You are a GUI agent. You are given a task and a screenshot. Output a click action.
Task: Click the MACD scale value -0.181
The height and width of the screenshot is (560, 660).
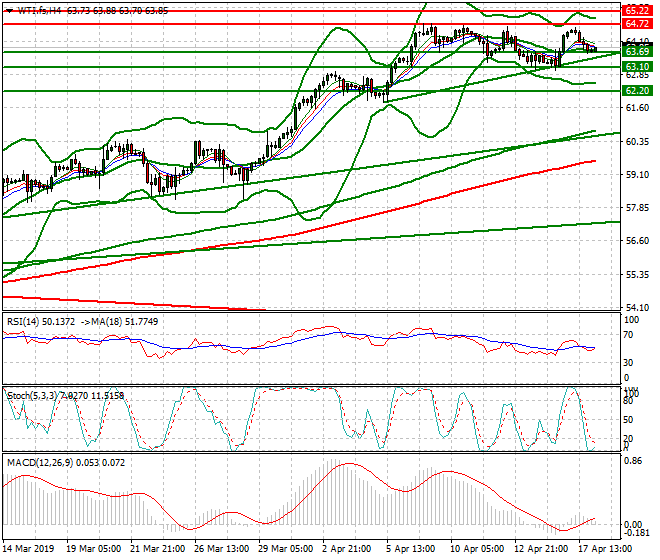coord(635,533)
